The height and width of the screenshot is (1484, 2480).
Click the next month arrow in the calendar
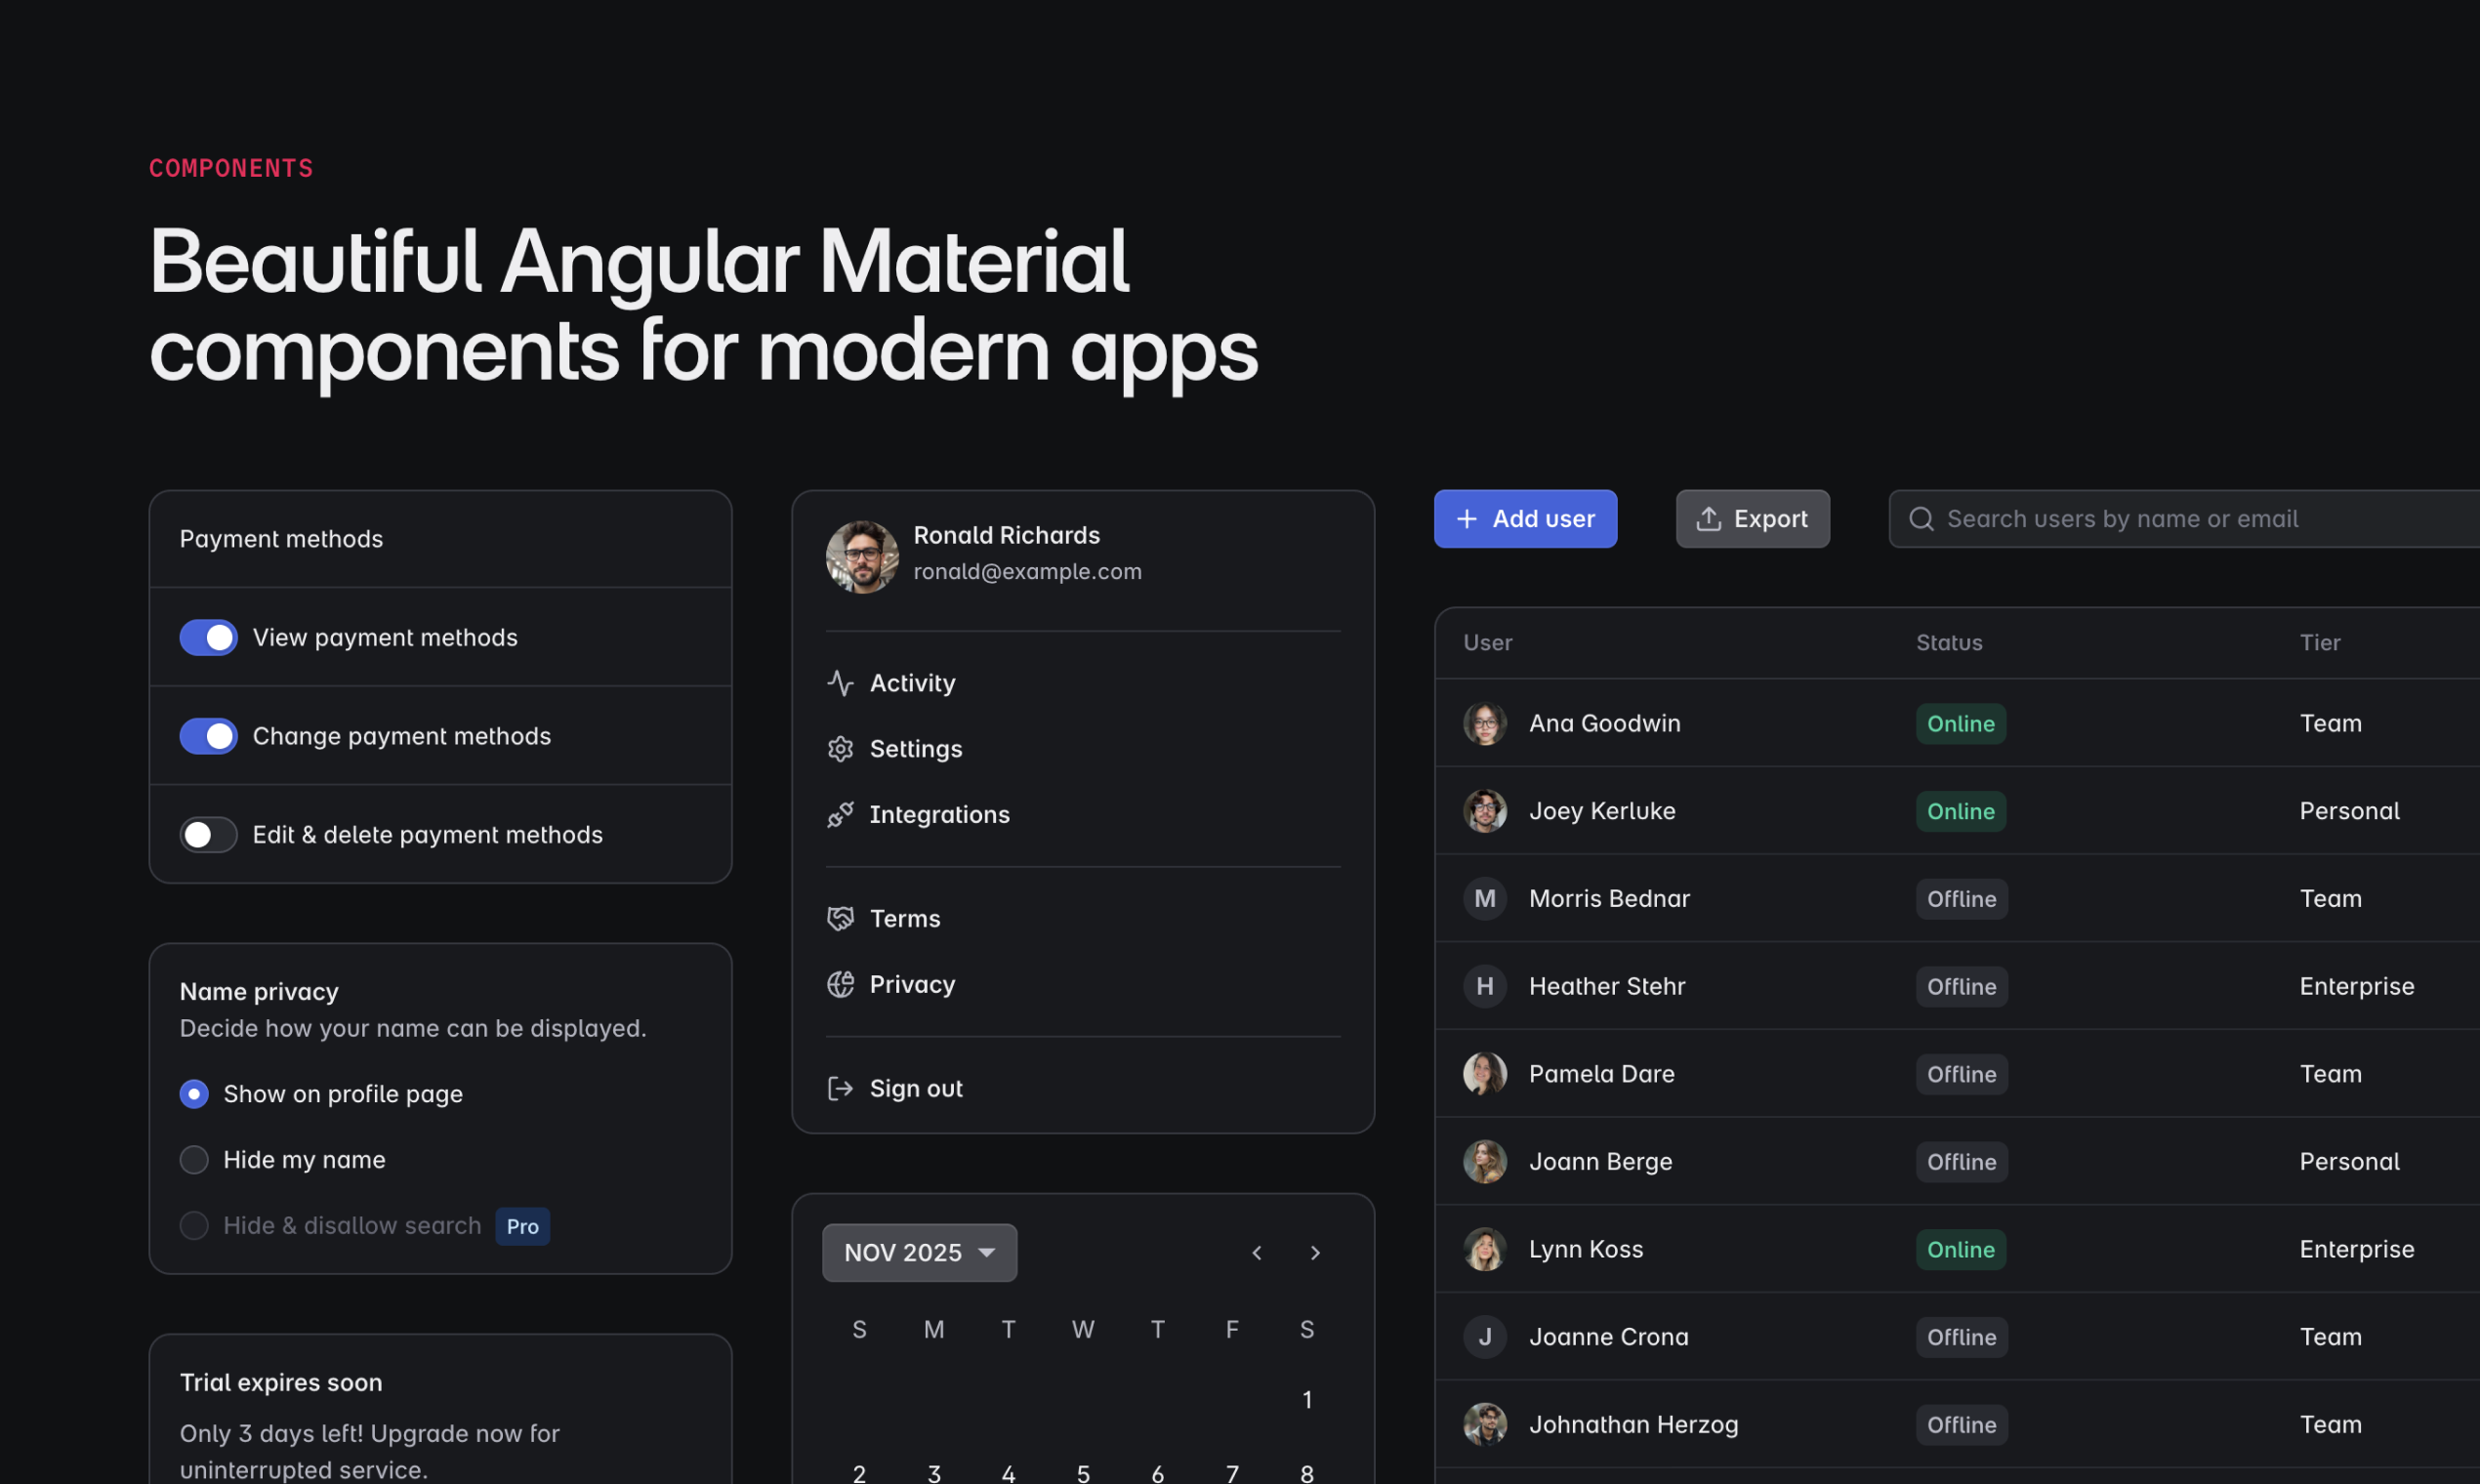pyautogui.click(x=1315, y=1252)
